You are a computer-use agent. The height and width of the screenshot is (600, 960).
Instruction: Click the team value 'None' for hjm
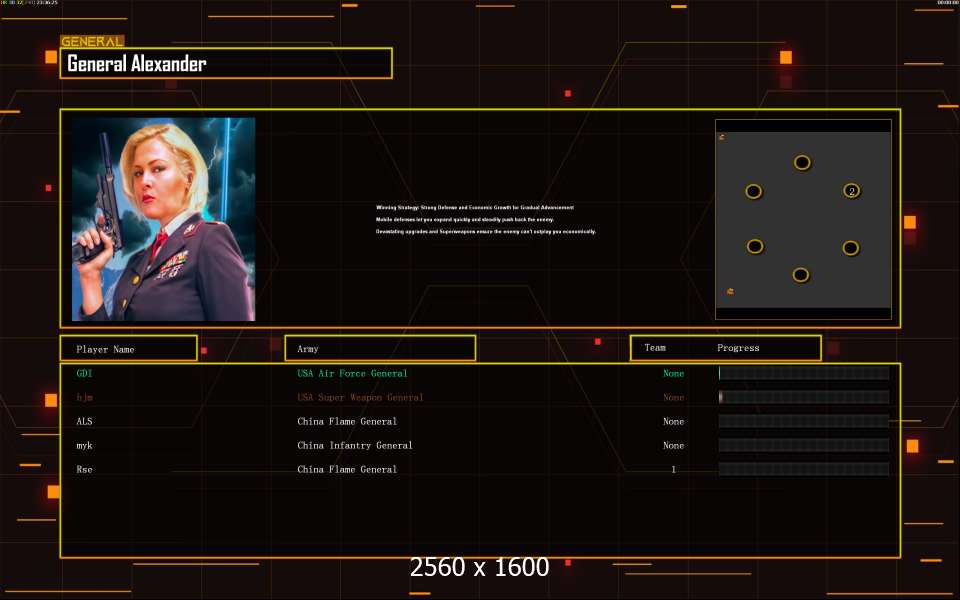[x=673, y=397]
